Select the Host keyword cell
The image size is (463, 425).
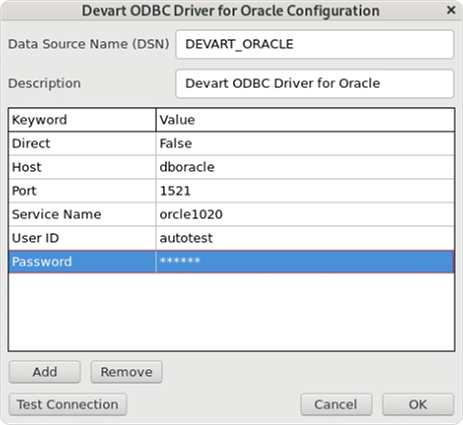pyautogui.click(x=82, y=167)
